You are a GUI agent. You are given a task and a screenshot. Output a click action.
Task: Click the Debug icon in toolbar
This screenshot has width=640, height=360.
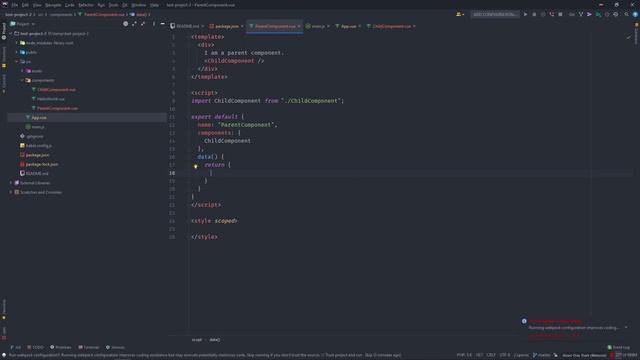pos(534,14)
